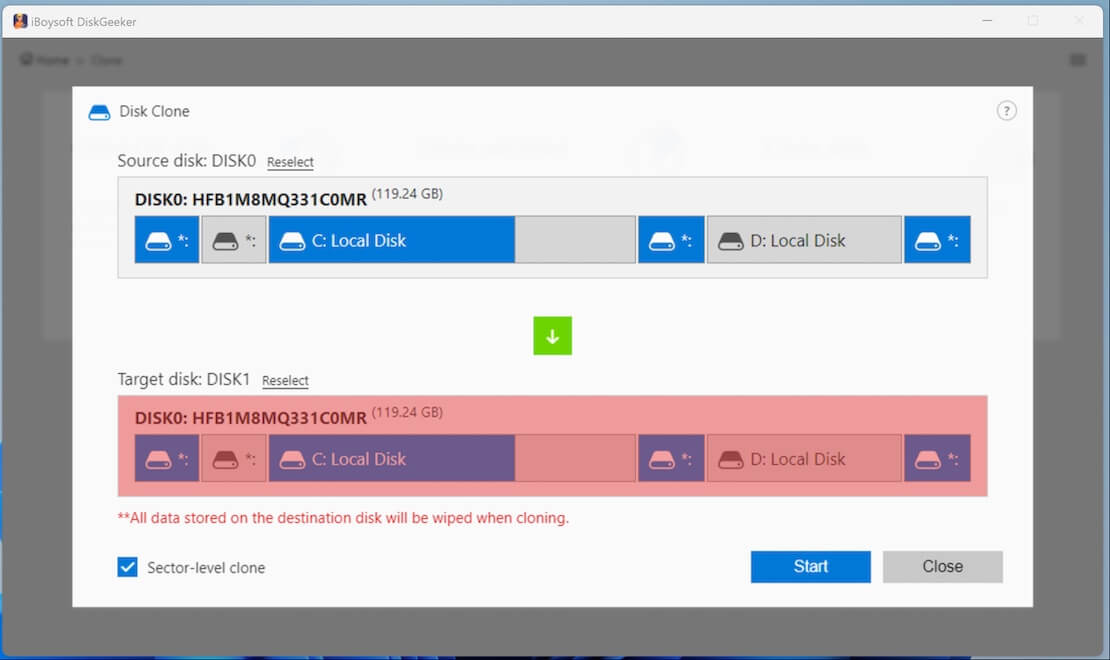This screenshot has height=660, width=1110.
Task: Select the partition after C: in the target disk
Action: (671, 459)
